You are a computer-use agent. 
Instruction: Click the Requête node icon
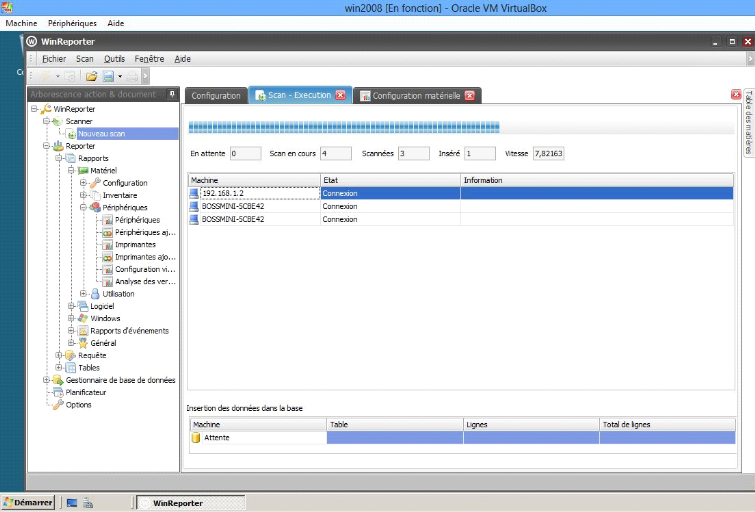tap(70, 355)
